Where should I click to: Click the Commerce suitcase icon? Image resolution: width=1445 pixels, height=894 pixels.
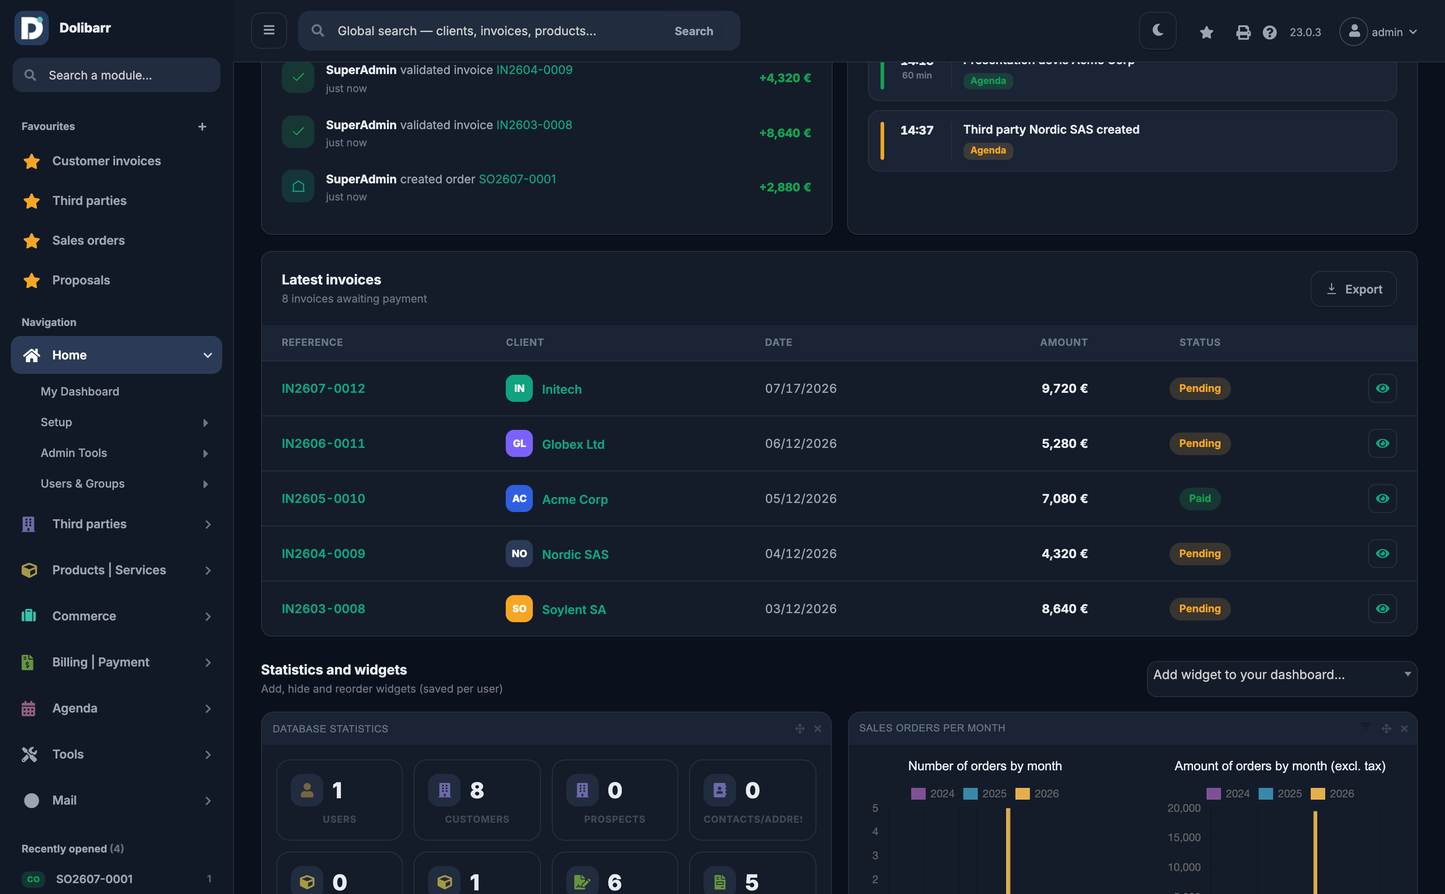tap(29, 616)
